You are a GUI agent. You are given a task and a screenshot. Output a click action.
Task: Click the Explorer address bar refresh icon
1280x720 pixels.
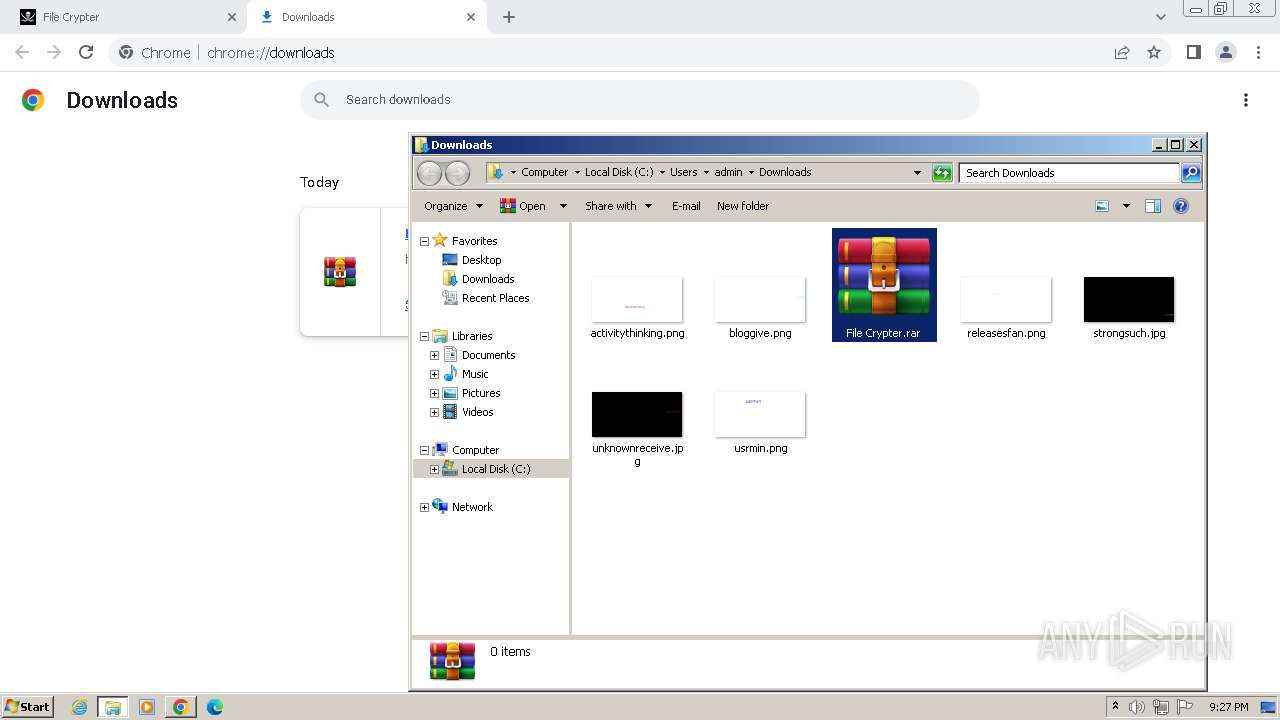click(942, 173)
